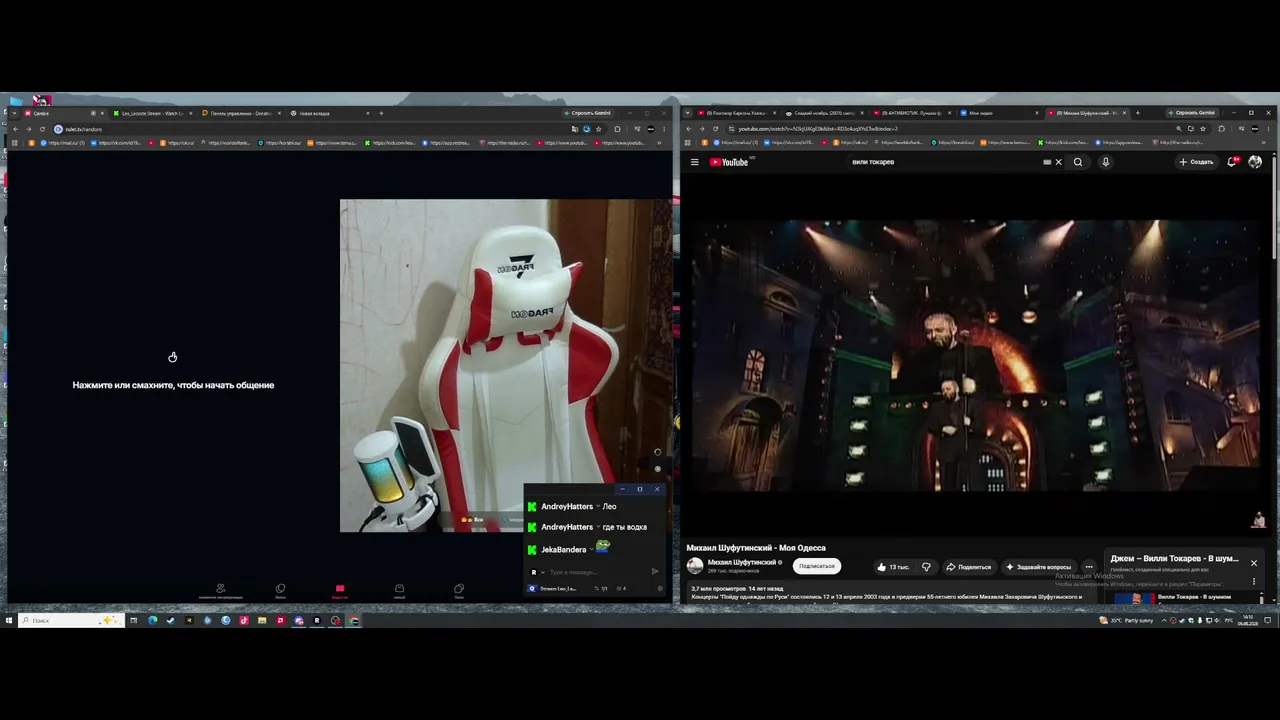The height and width of the screenshot is (720, 1280).
Task: Dislike the Моя Одесса video
Action: 926,567
